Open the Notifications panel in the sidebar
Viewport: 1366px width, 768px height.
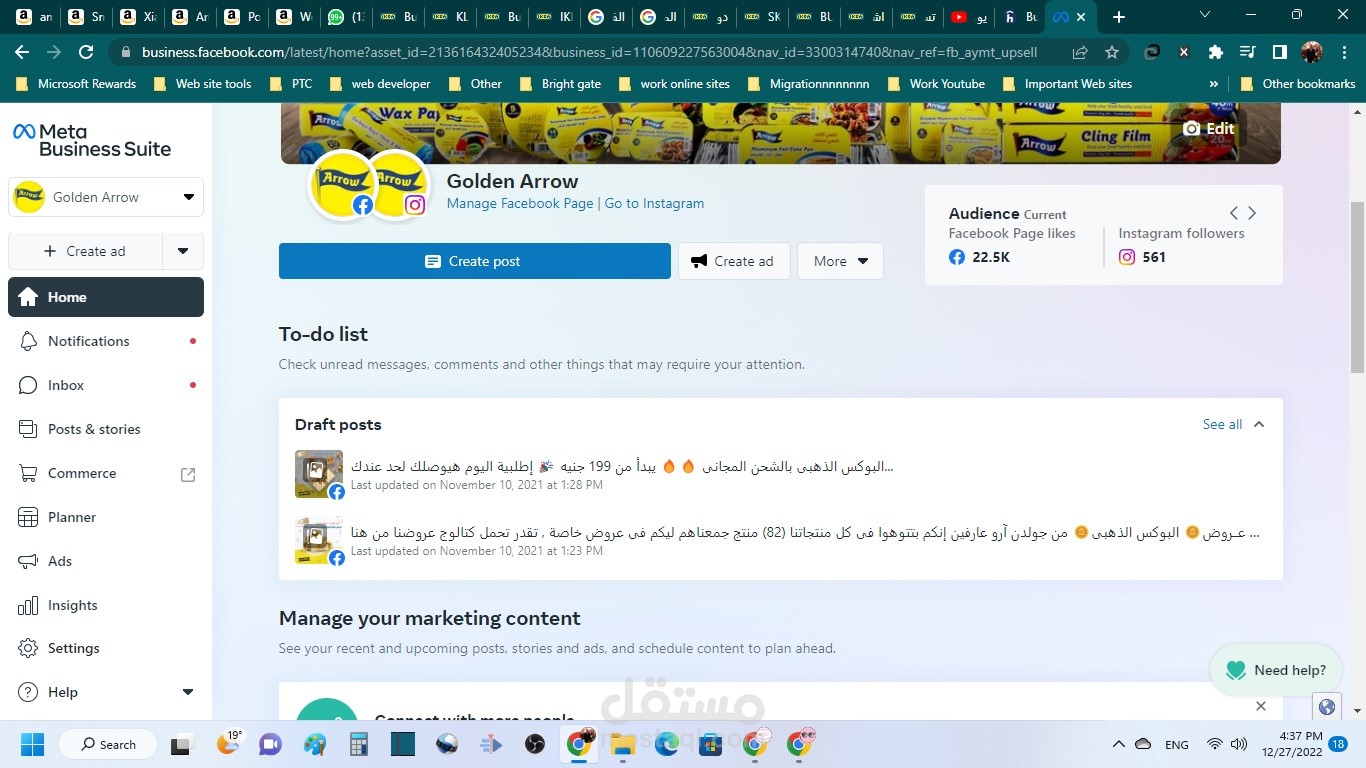coord(88,341)
